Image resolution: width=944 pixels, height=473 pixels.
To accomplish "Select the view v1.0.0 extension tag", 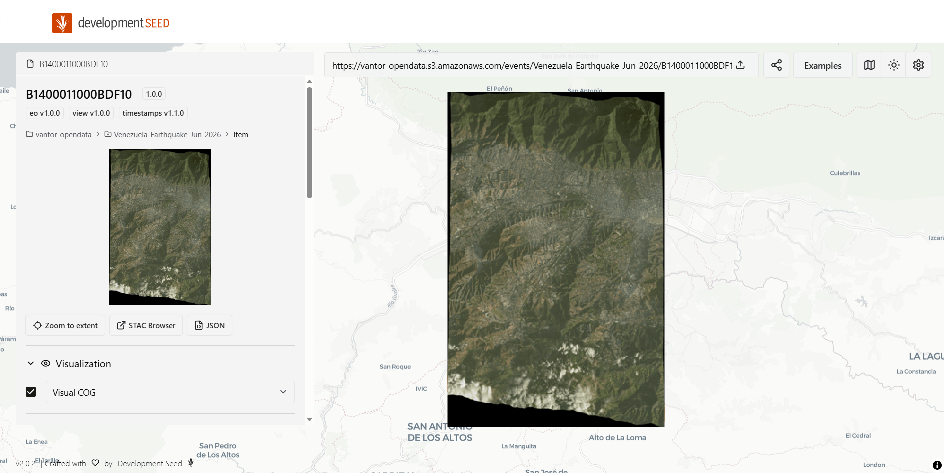I will 91,113.
